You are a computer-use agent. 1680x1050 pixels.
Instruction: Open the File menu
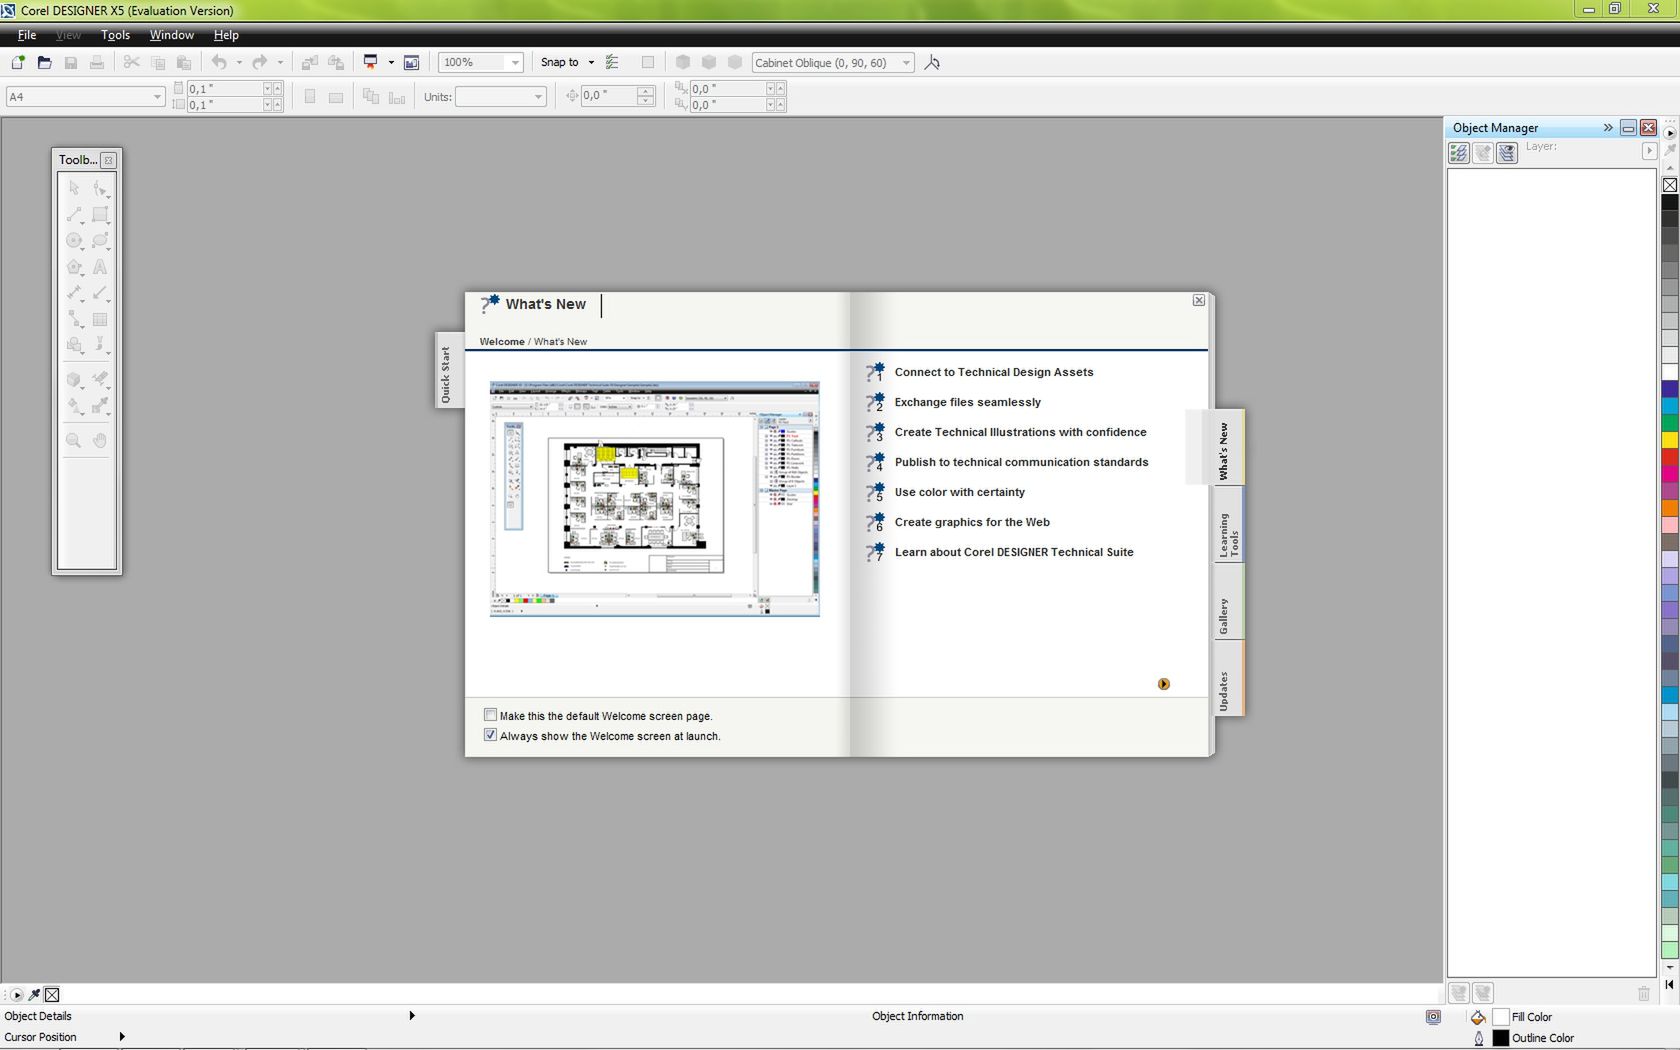27,35
